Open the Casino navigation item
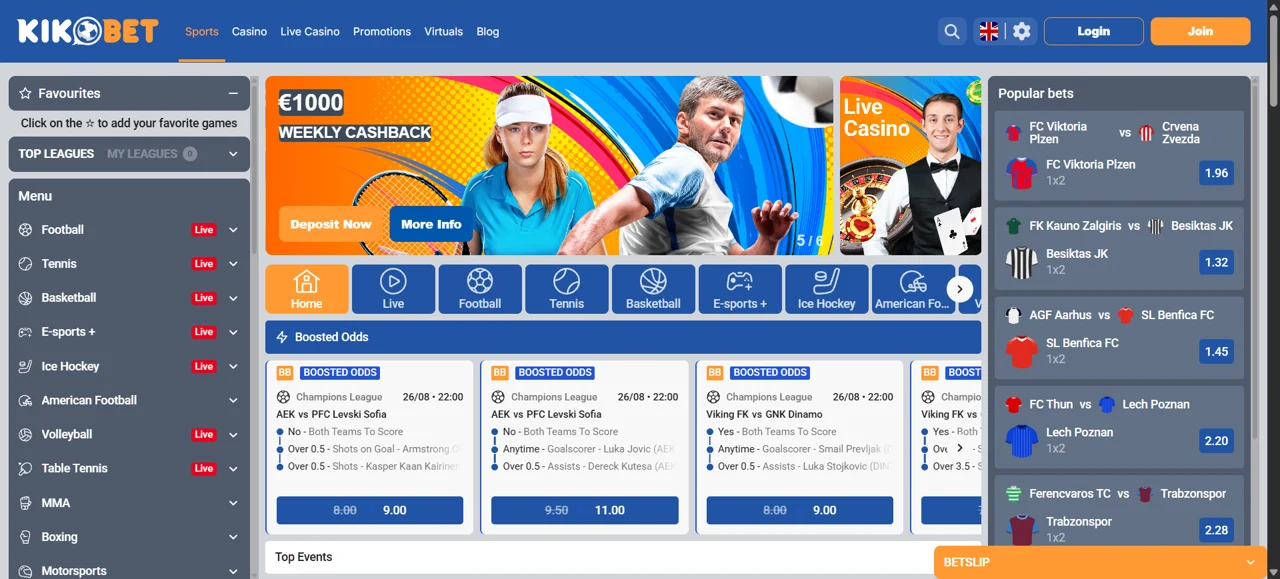The height and width of the screenshot is (579, 1280). 249,31
